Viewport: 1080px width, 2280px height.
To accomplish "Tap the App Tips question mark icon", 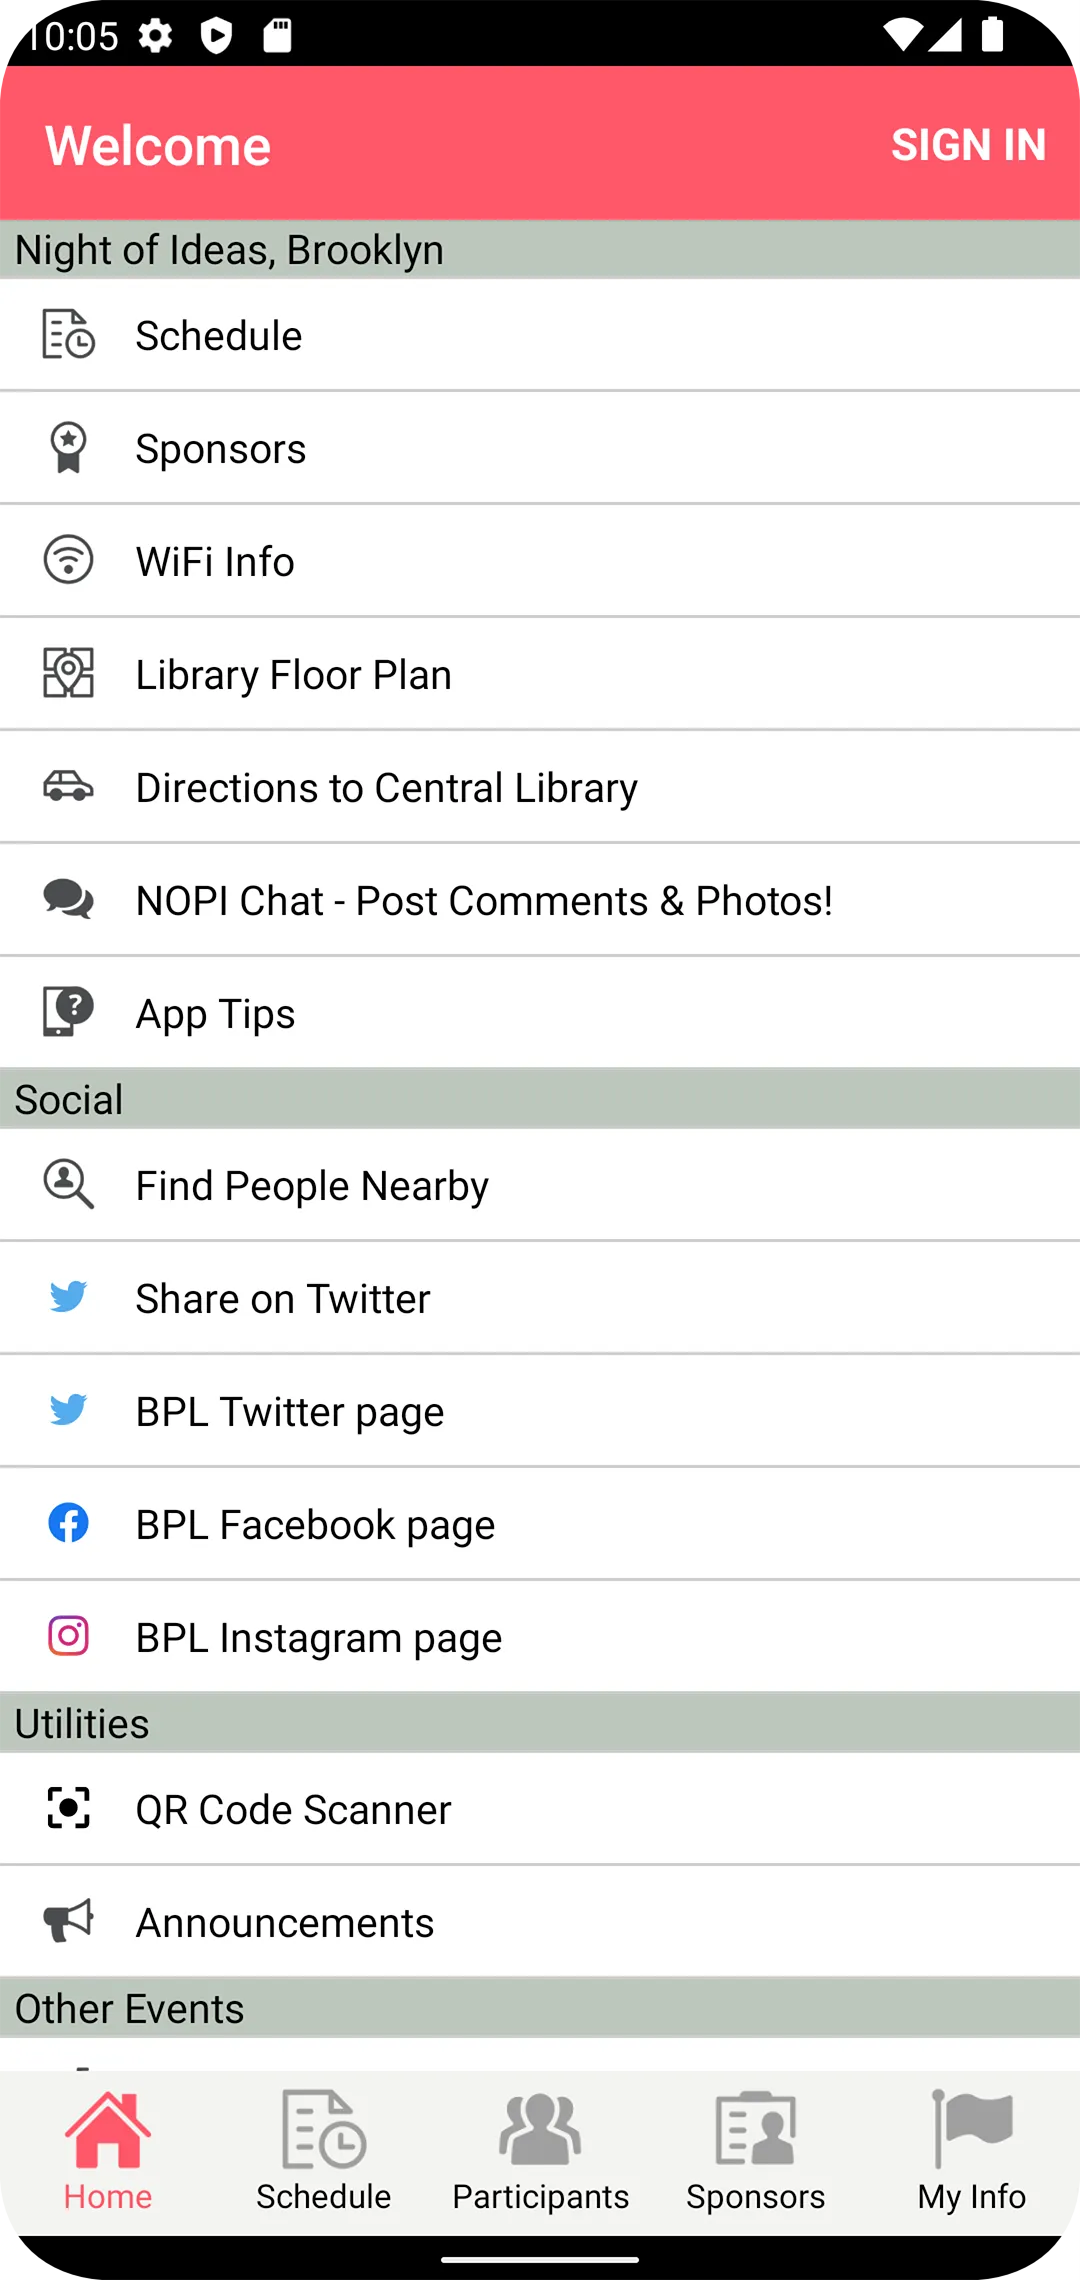I will coord(68,1012).
